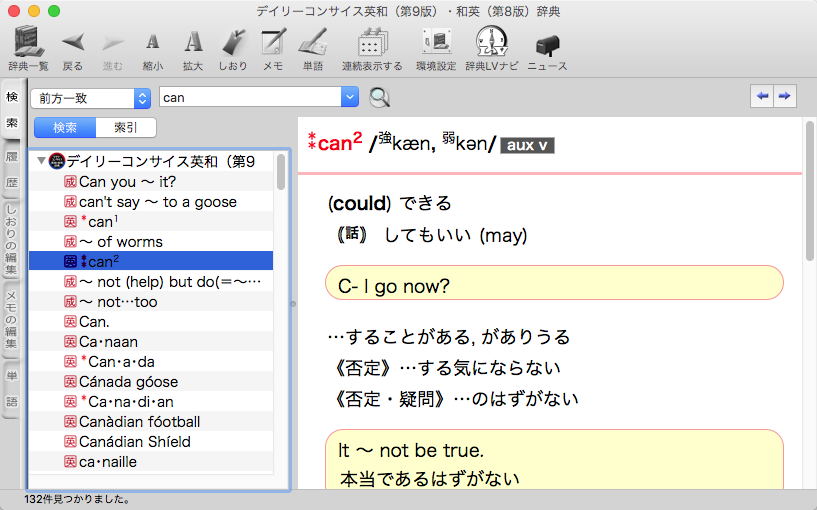The image size is (817, 510).
Task: Add a bookmark with しおり icon
Action: coord(233,42)
